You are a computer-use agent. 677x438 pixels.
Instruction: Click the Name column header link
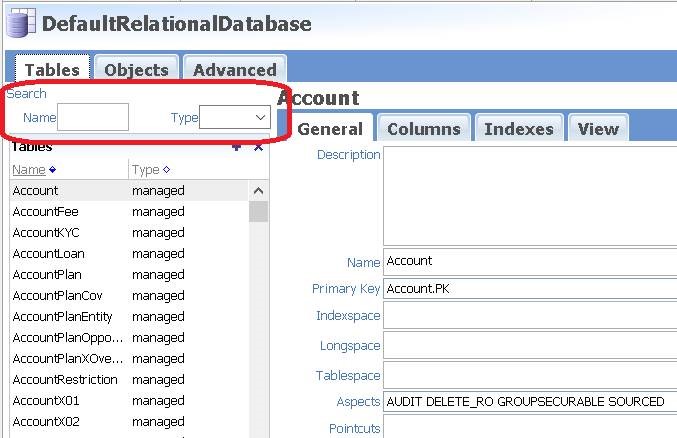coord(28,170)
